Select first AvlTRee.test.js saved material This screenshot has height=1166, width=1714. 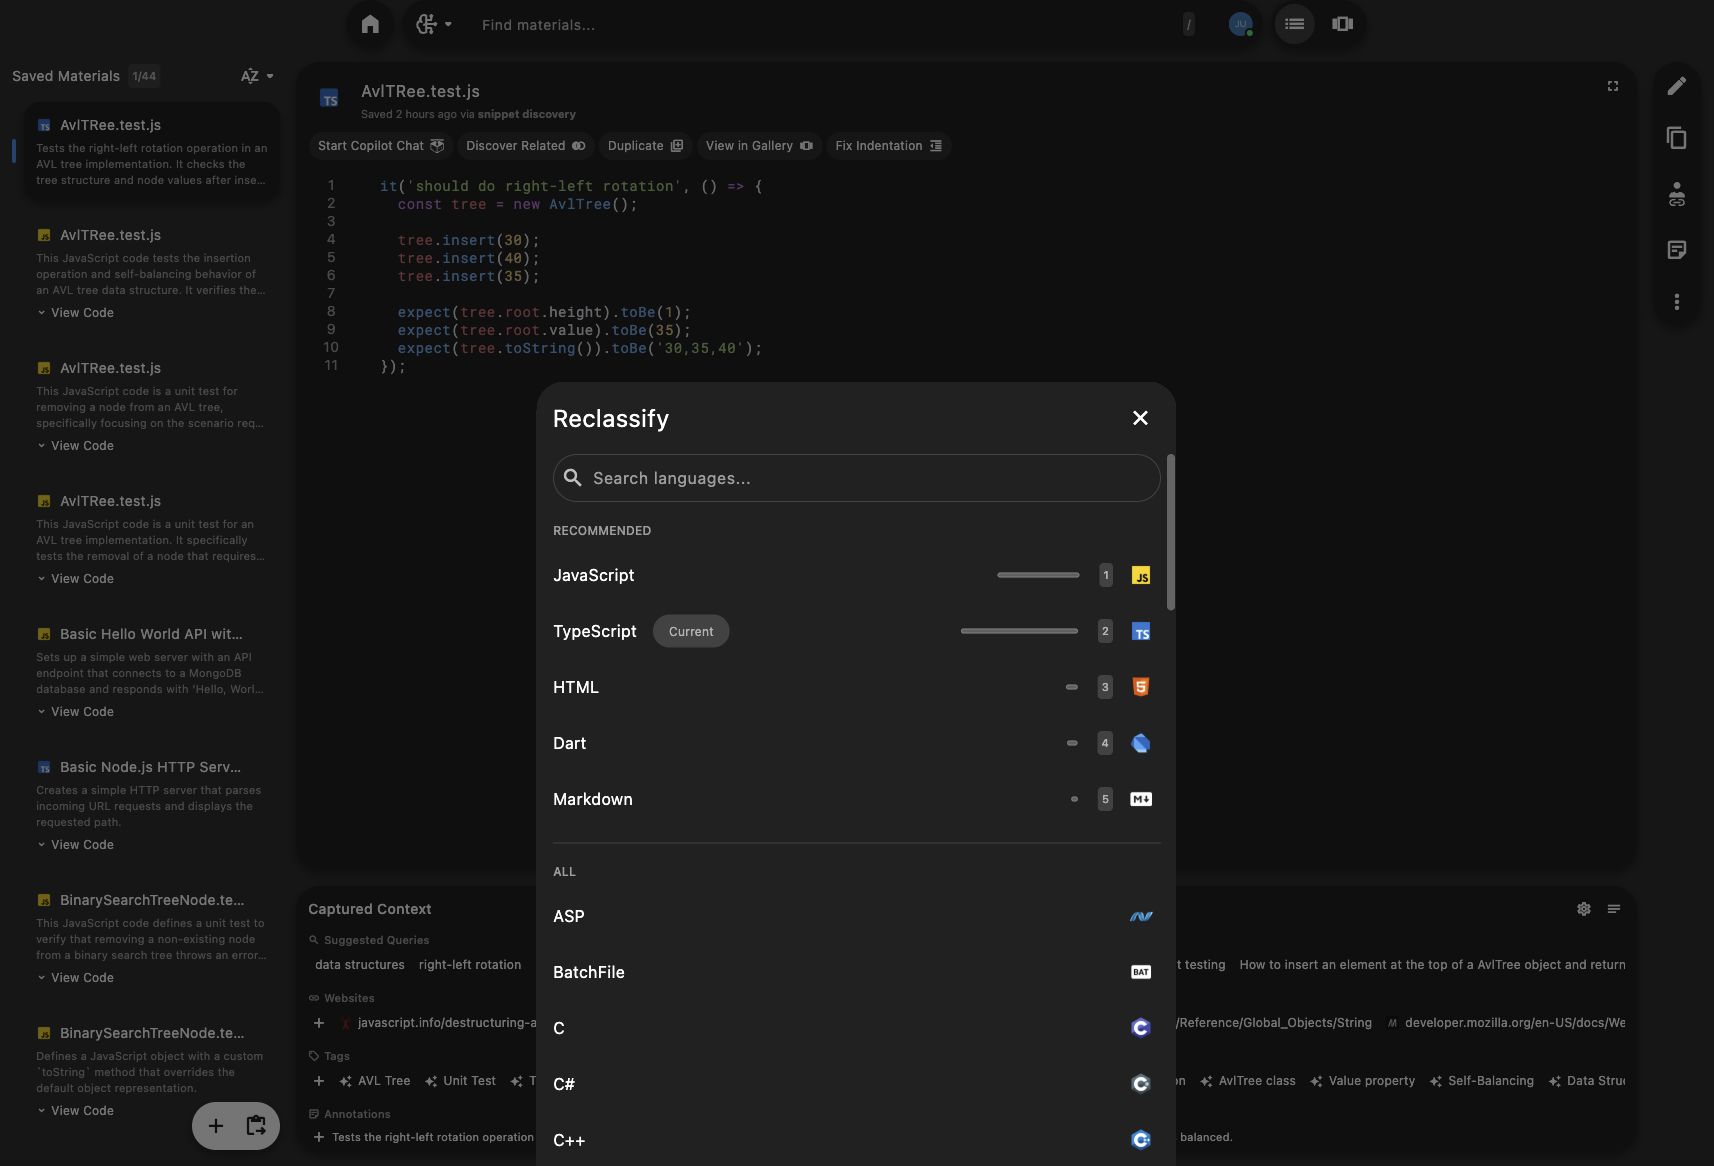[152, 152]
